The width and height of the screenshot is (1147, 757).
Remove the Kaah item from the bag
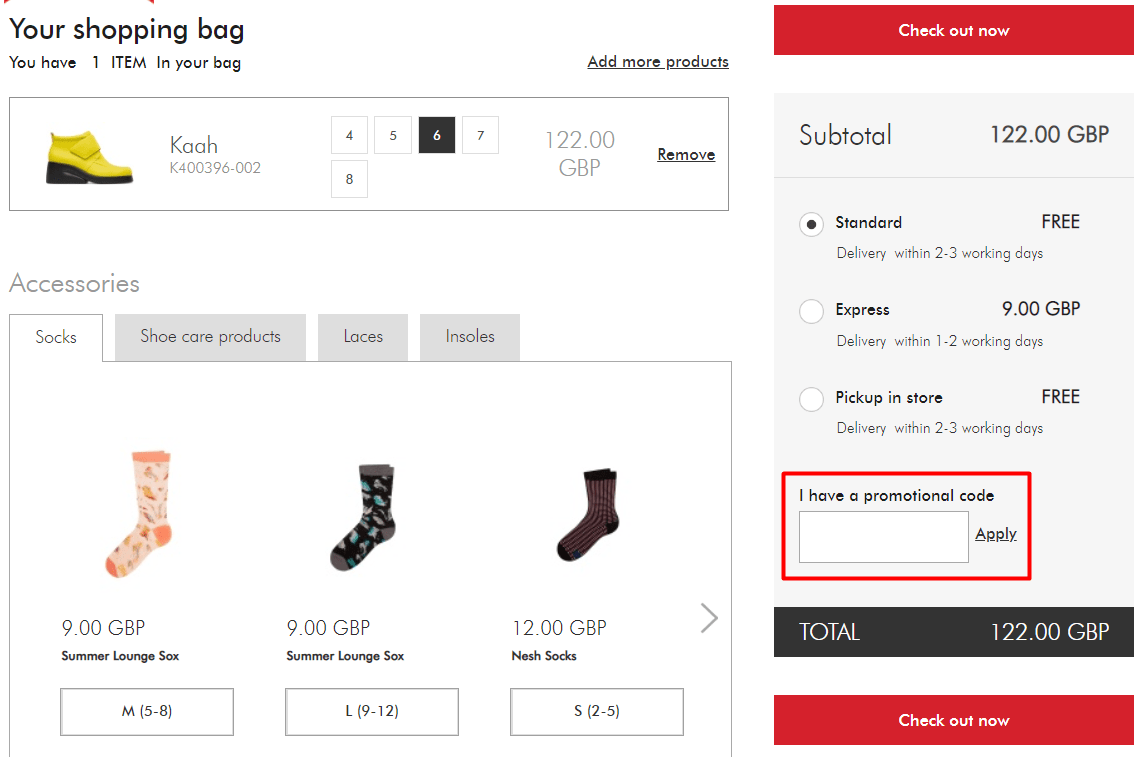click(686, 154)
